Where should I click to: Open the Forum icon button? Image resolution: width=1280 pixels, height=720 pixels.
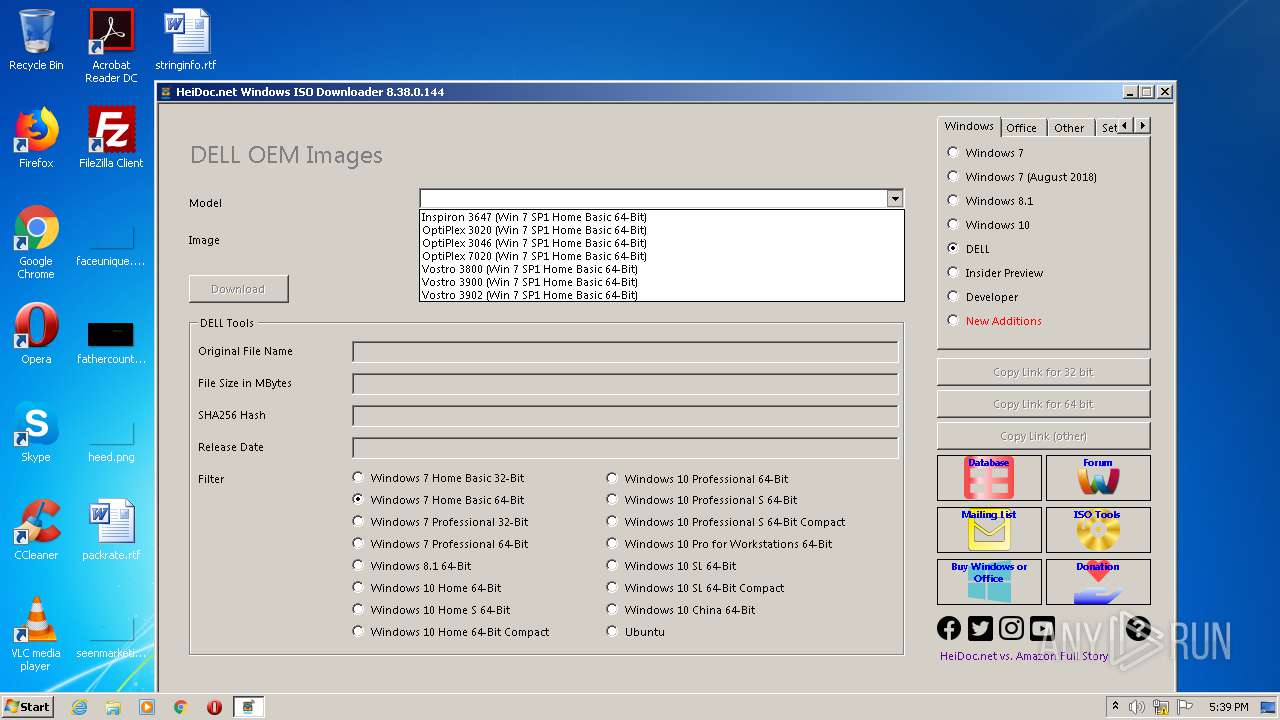(1098, 478)
